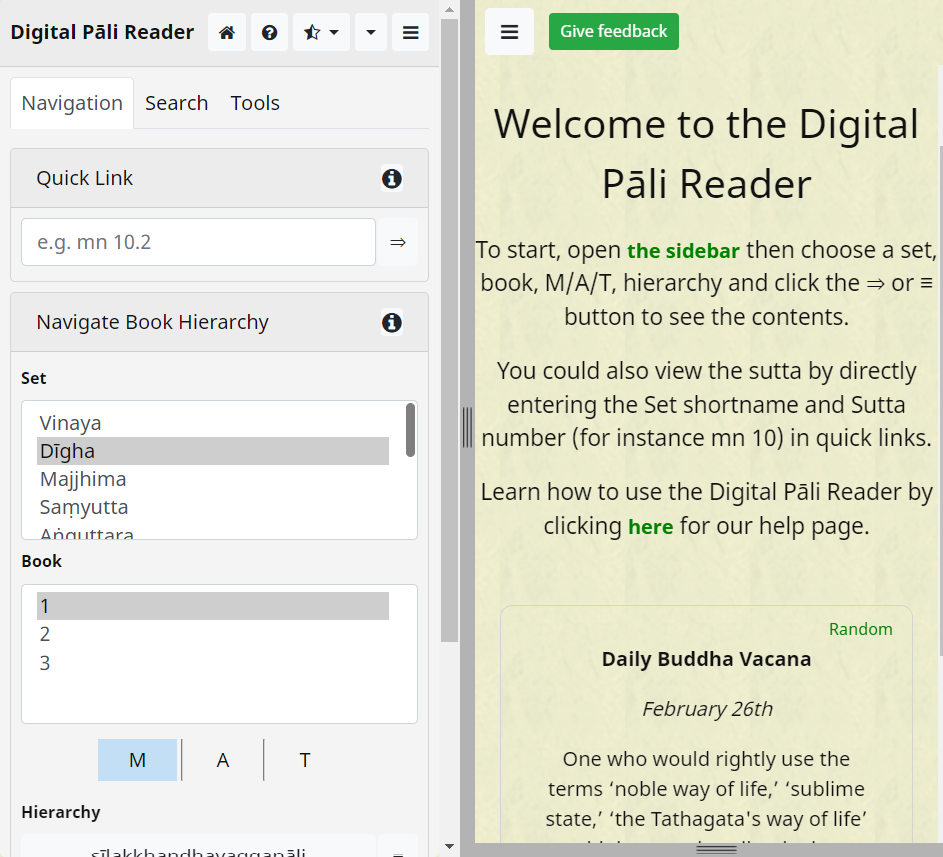The width and height of the screenshot is (943, 857).
Task: Click the Random link in Daily Buddha Vacana
Action: 861,629
